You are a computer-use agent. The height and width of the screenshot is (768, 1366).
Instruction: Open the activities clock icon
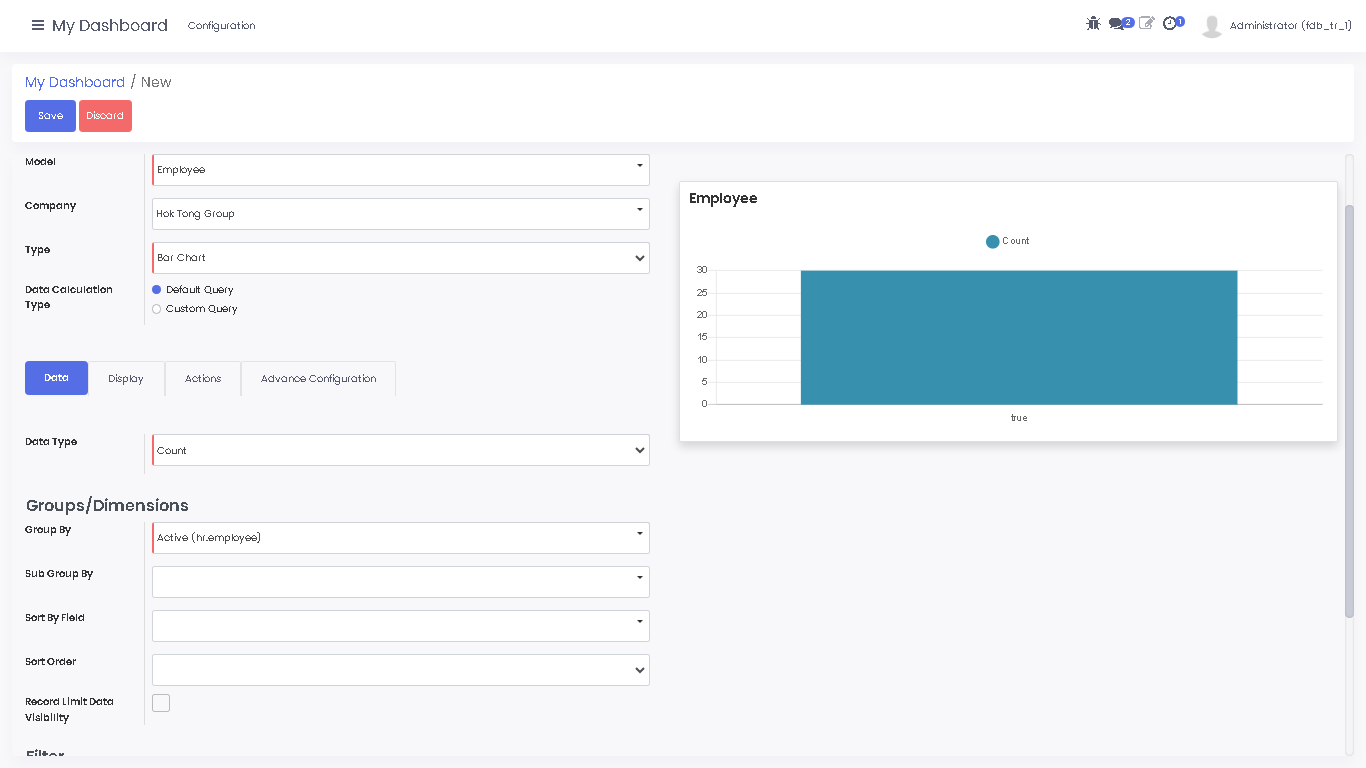(1170, 23)
